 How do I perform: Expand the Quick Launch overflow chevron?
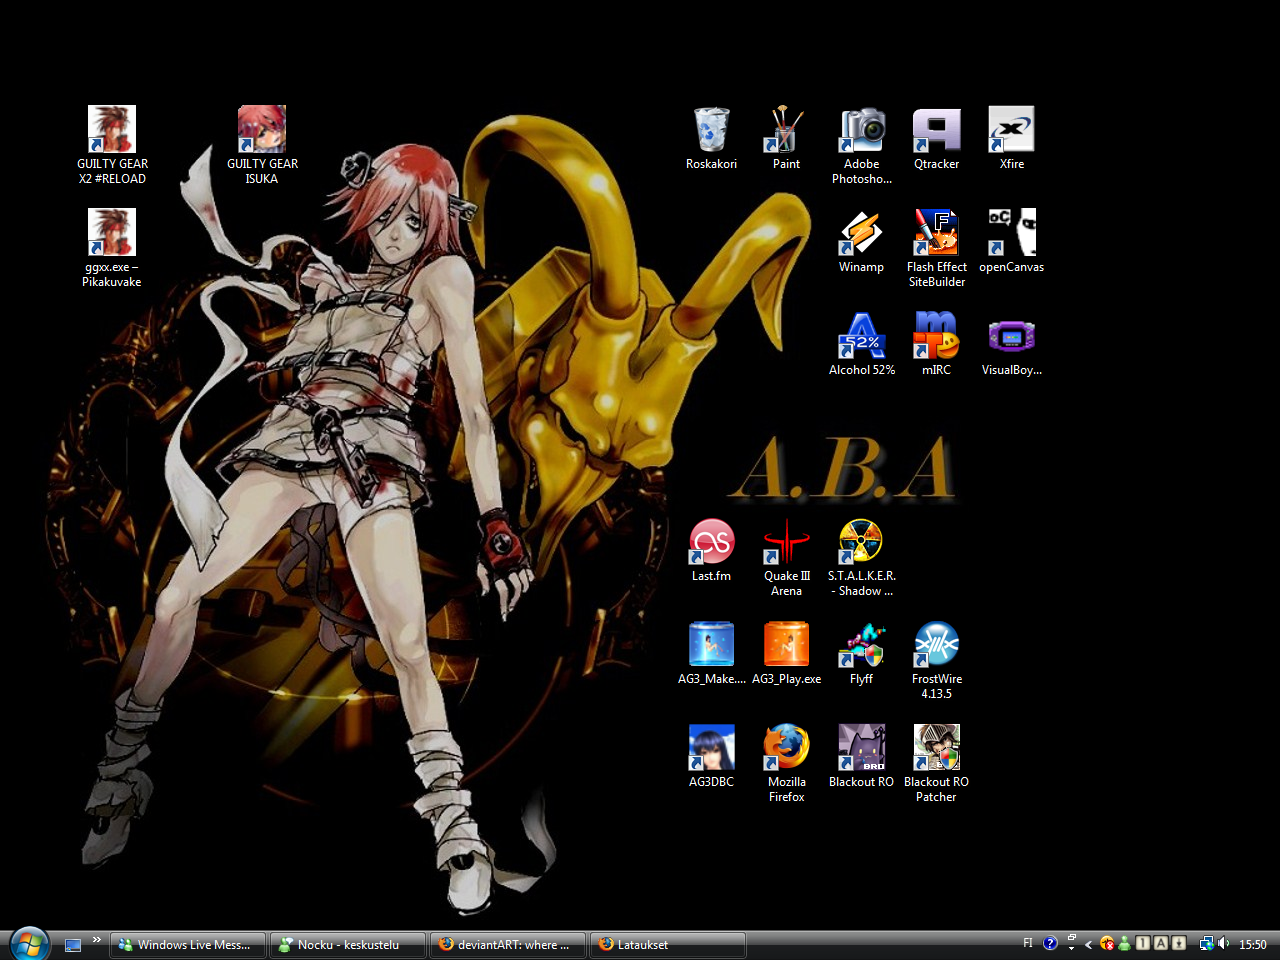97,940
